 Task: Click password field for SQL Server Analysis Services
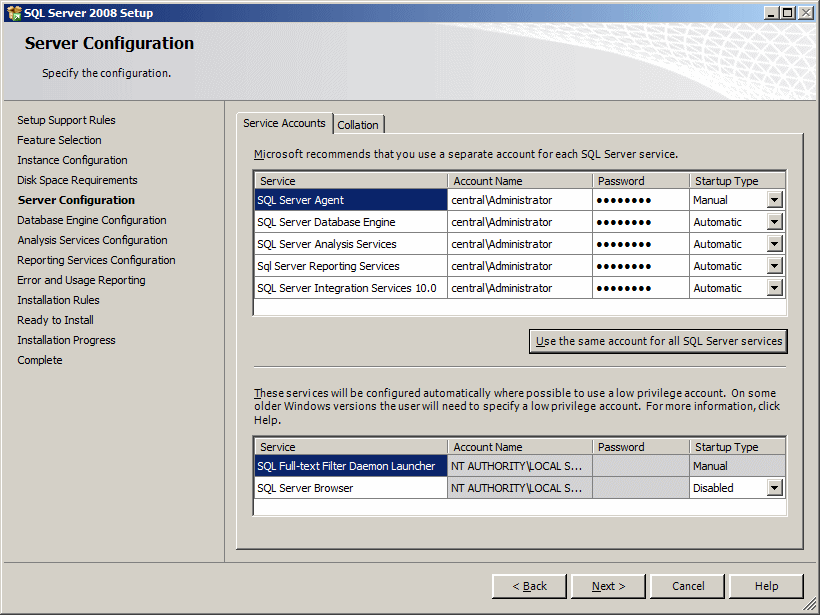[x=641, y=244]
